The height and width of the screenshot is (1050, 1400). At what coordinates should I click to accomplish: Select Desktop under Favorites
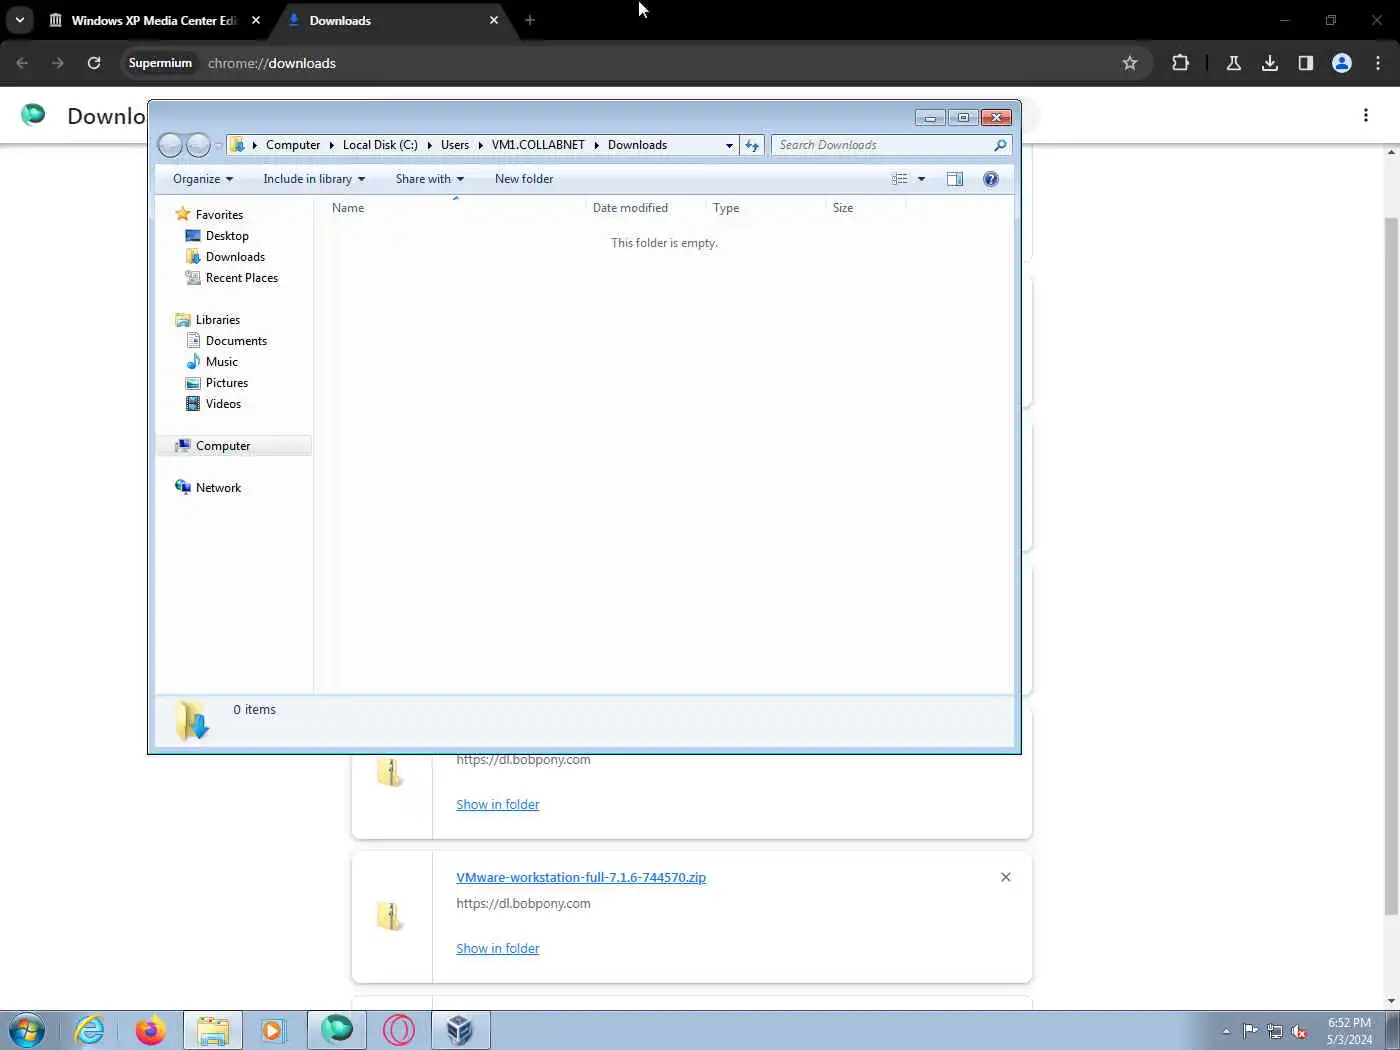click(227, 236)
